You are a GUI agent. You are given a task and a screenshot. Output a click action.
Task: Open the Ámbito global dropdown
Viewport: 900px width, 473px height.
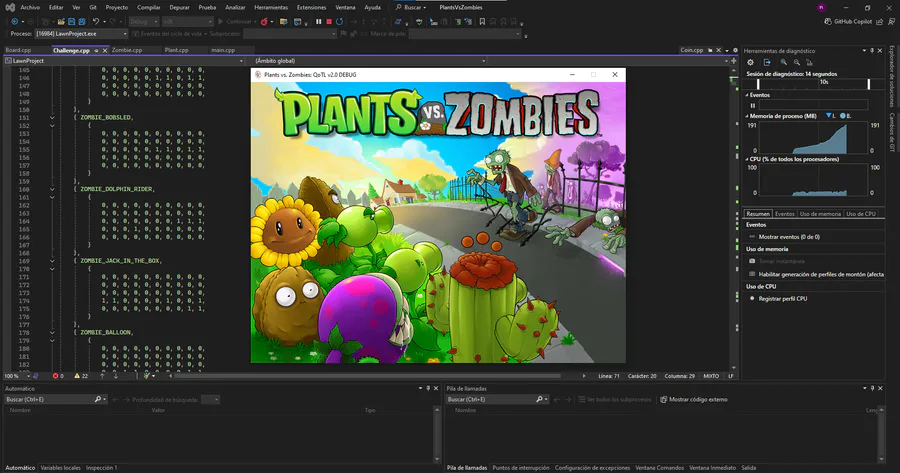click(370, 60)
